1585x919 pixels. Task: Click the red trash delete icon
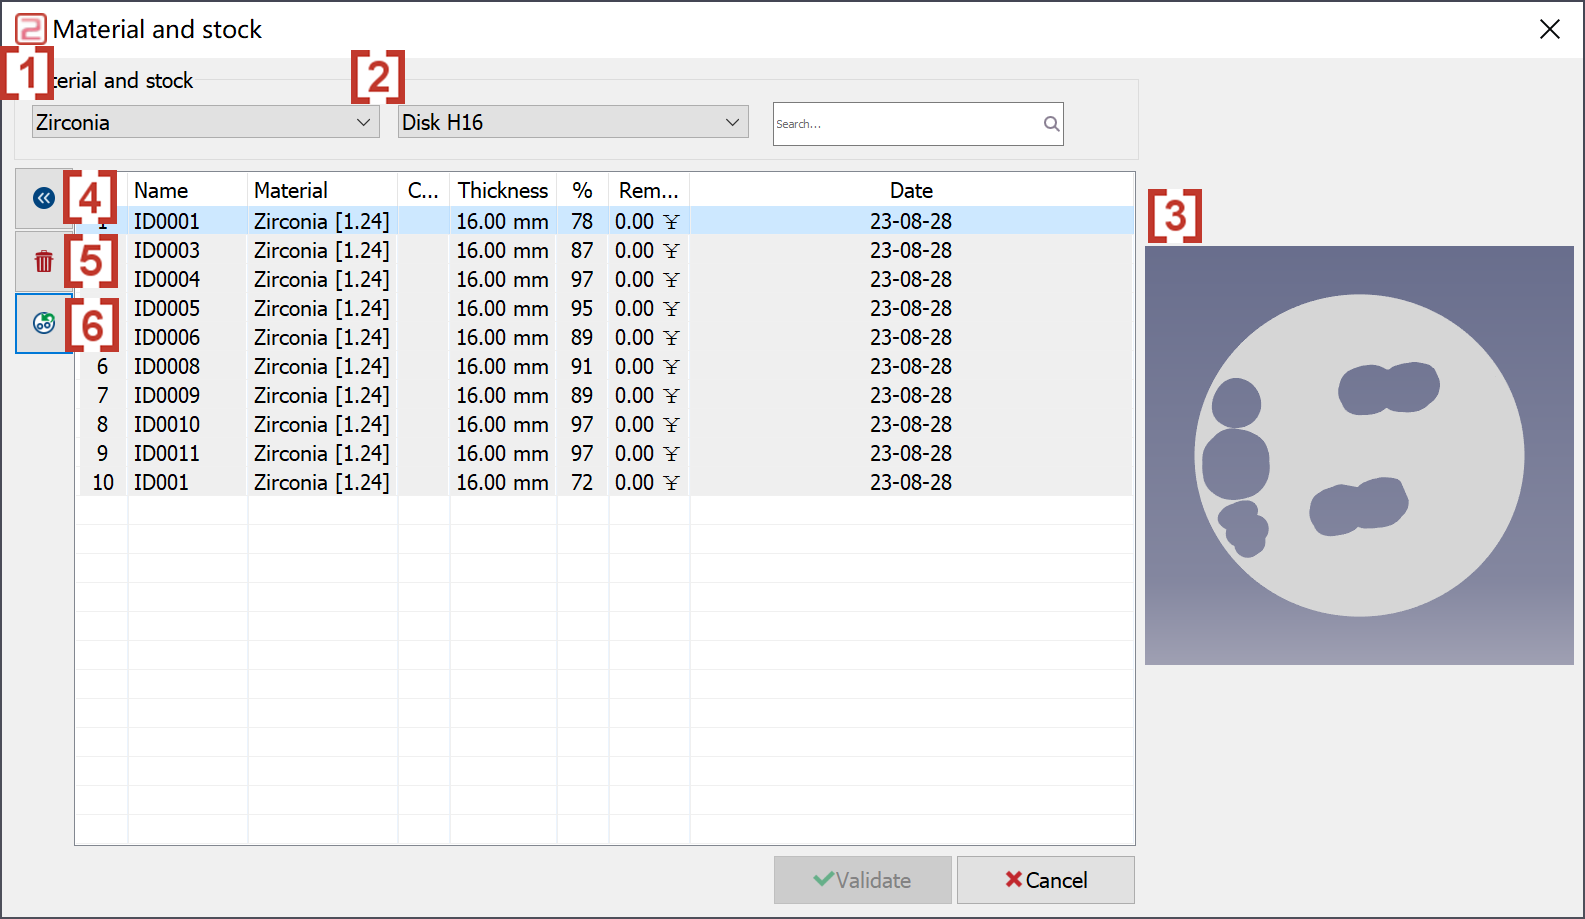(x=43, y=262)
